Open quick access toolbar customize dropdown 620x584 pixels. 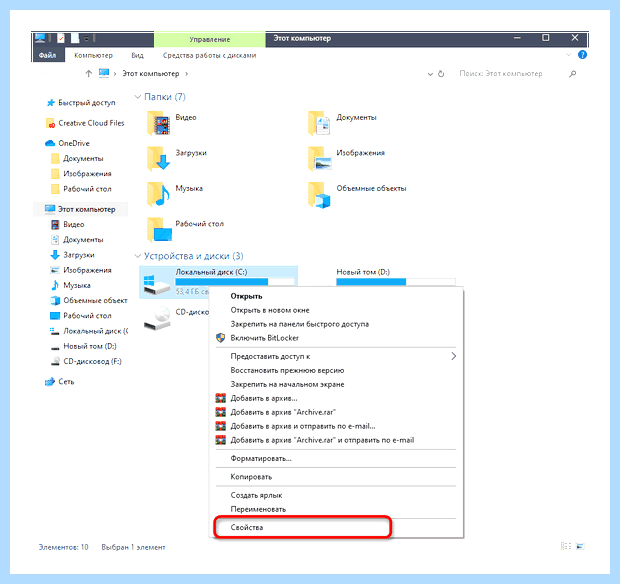point(87,39)
